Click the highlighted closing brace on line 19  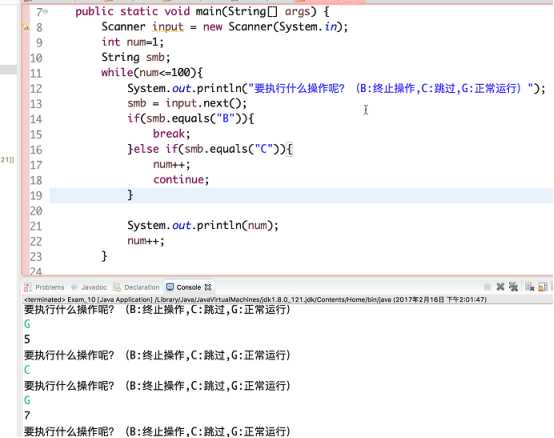point(130,195)
